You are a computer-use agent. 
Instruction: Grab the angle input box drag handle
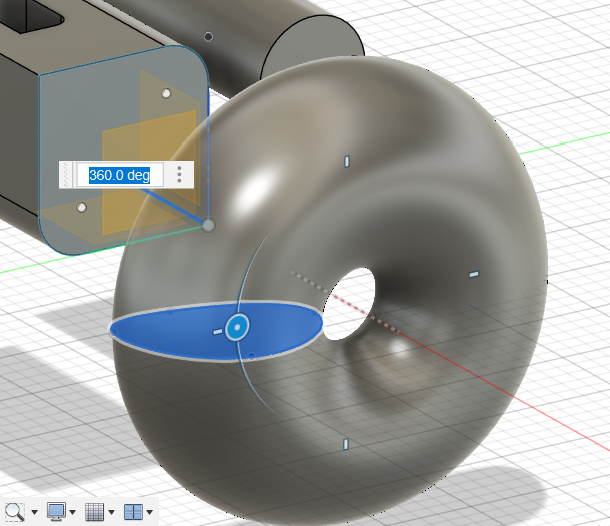pyautogui.click(x=66, y=175)
